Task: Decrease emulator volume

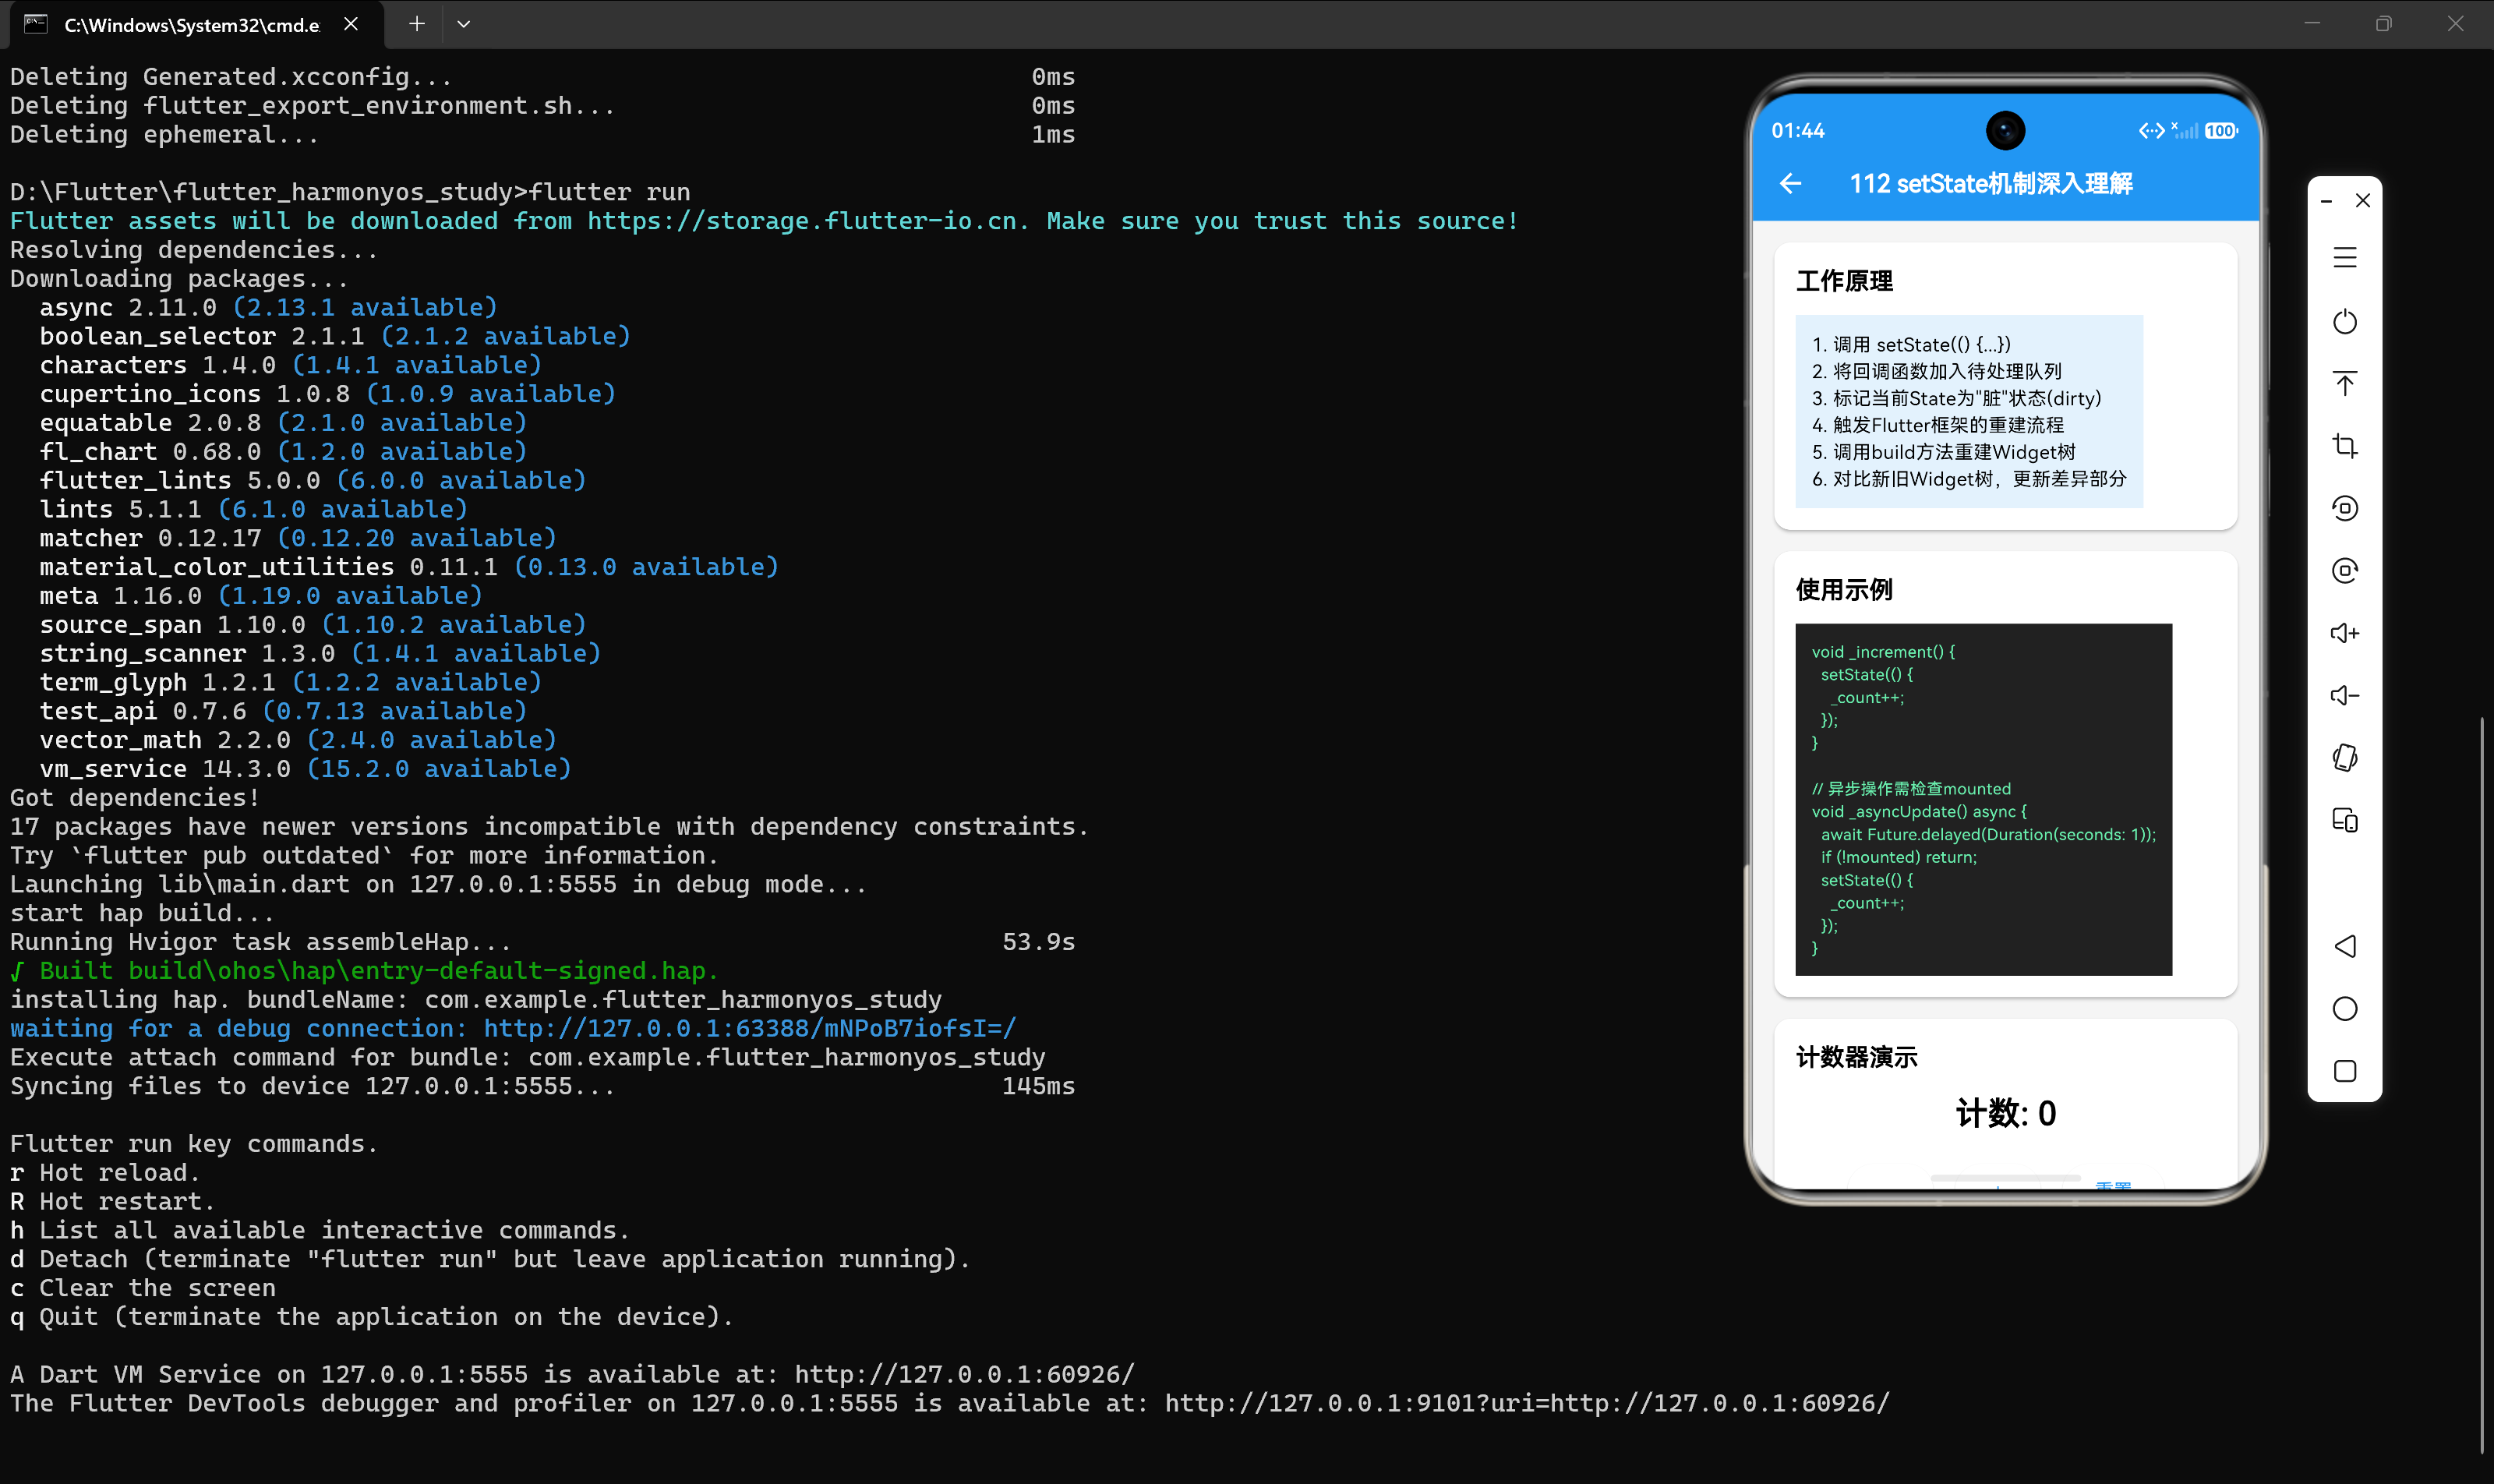Action: 2345,695
